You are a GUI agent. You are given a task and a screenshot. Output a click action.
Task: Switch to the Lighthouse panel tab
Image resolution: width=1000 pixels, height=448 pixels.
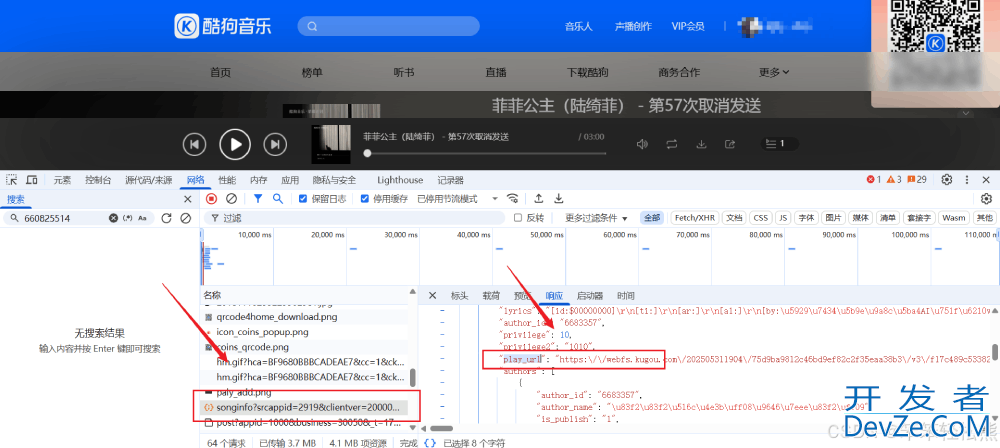click(399, 180)
